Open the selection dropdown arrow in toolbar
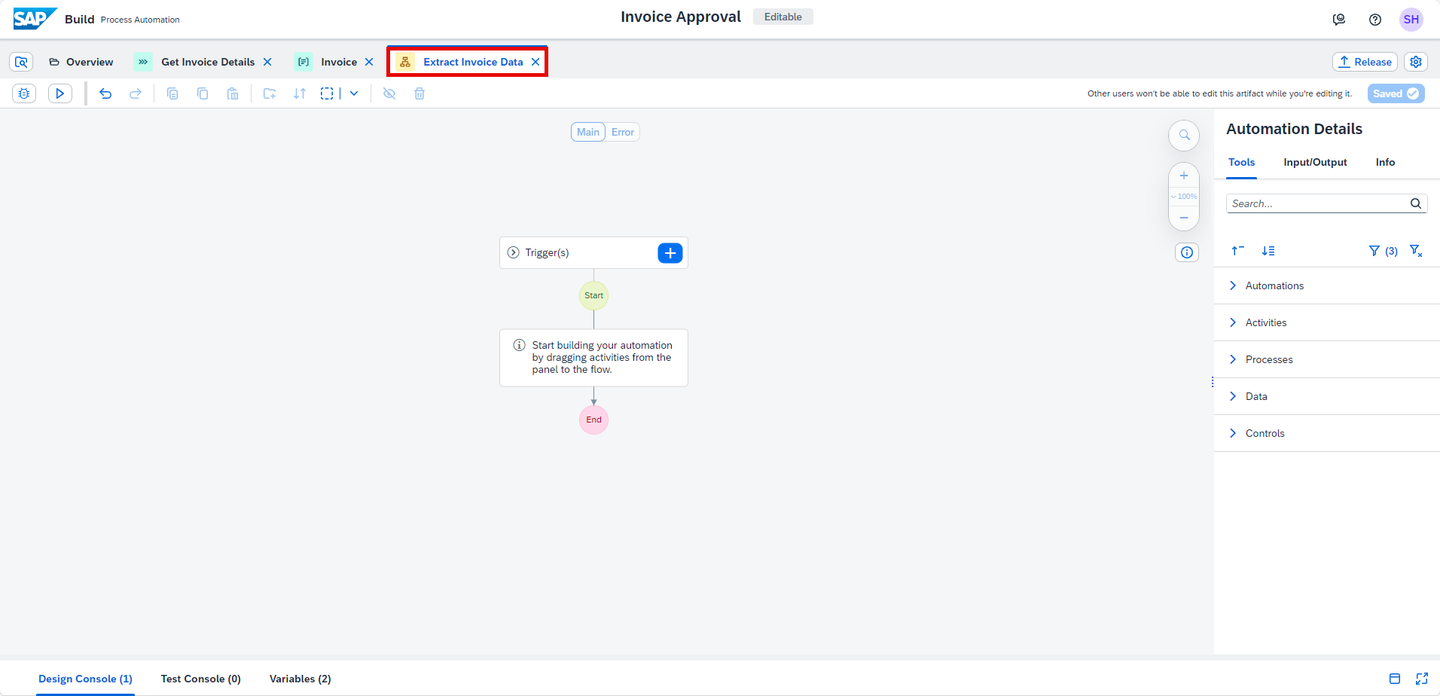 click(354, 93)
